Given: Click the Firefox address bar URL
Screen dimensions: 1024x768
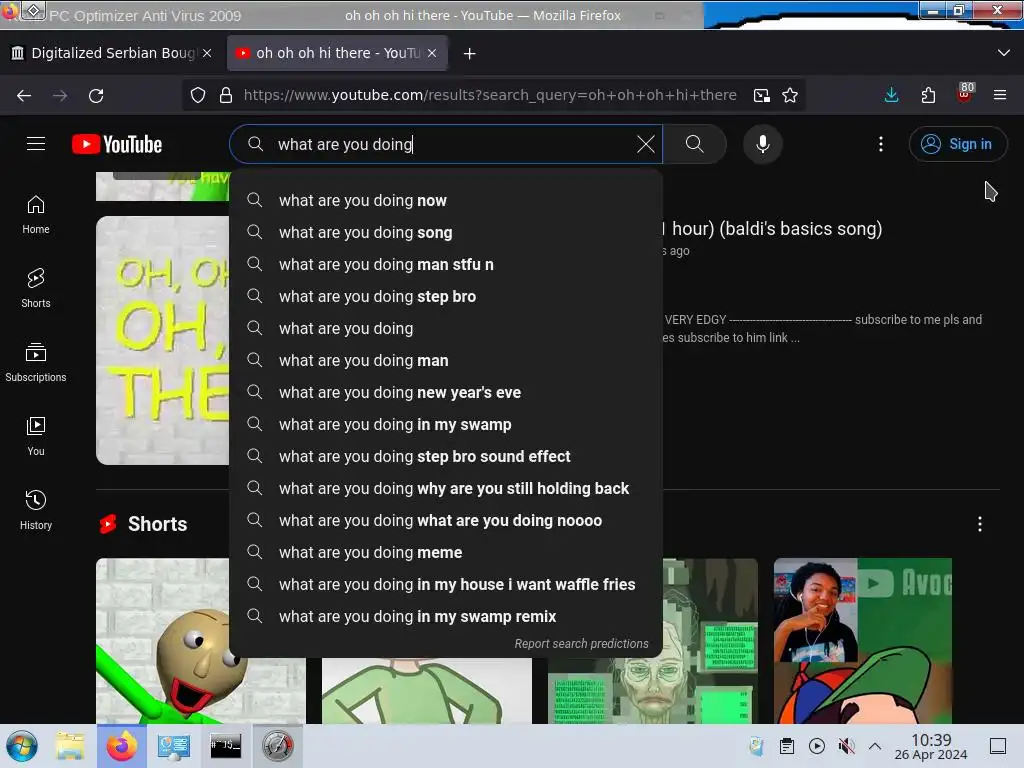Looking at the screenshot, I should (490, 95).
